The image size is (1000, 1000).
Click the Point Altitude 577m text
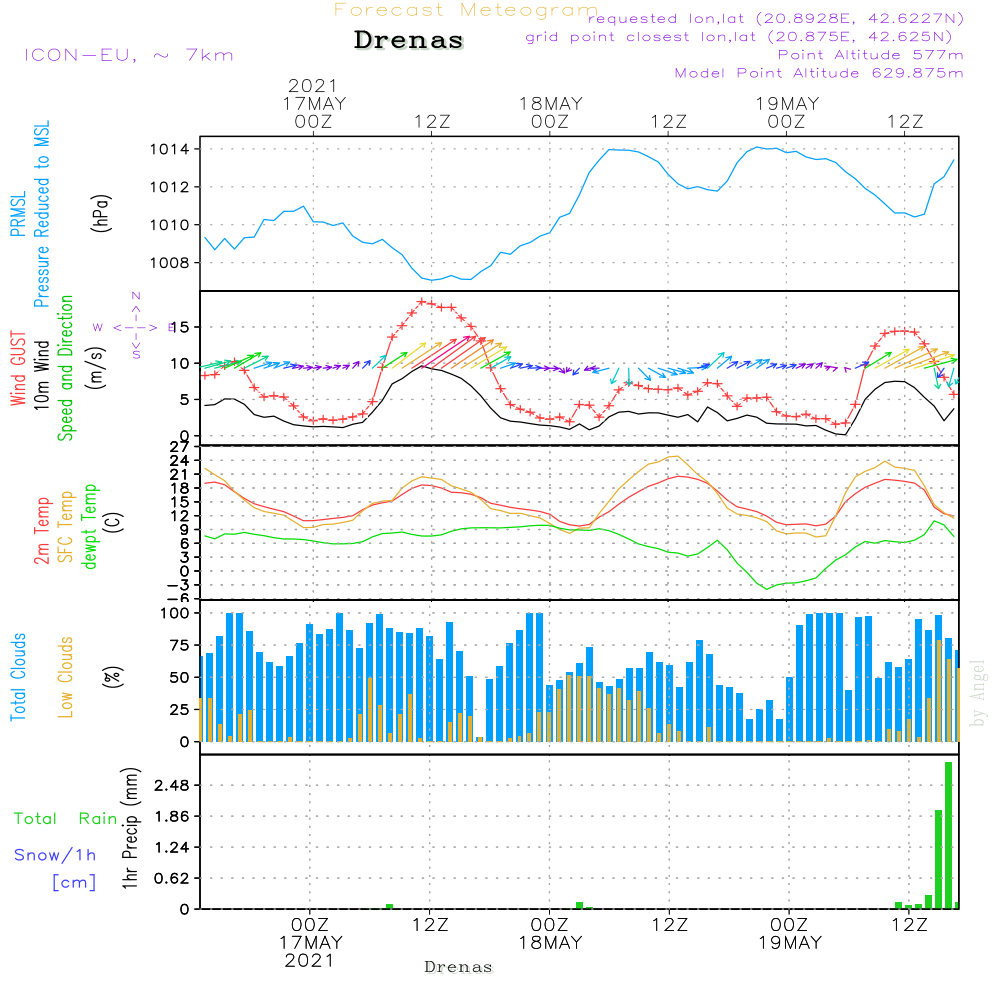[870, 55]
